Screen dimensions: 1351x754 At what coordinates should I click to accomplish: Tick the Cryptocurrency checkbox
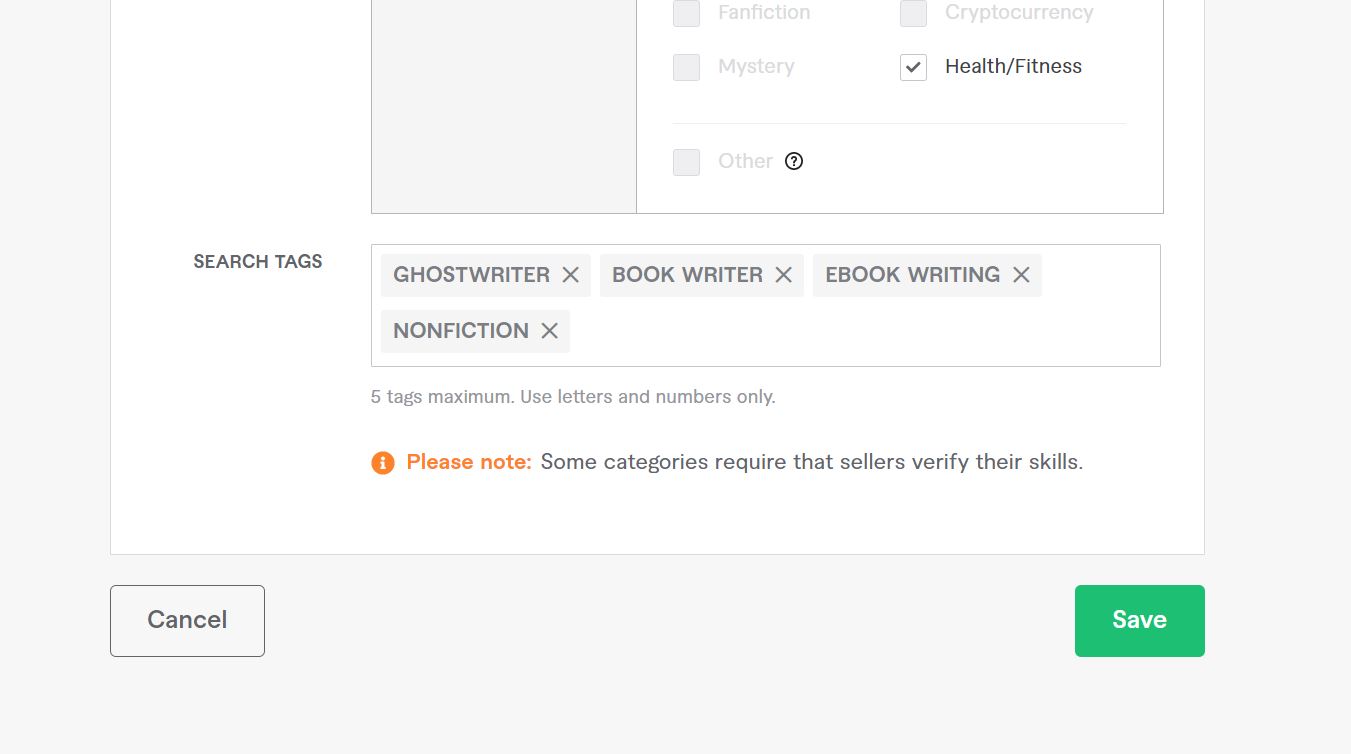(913, 13)
